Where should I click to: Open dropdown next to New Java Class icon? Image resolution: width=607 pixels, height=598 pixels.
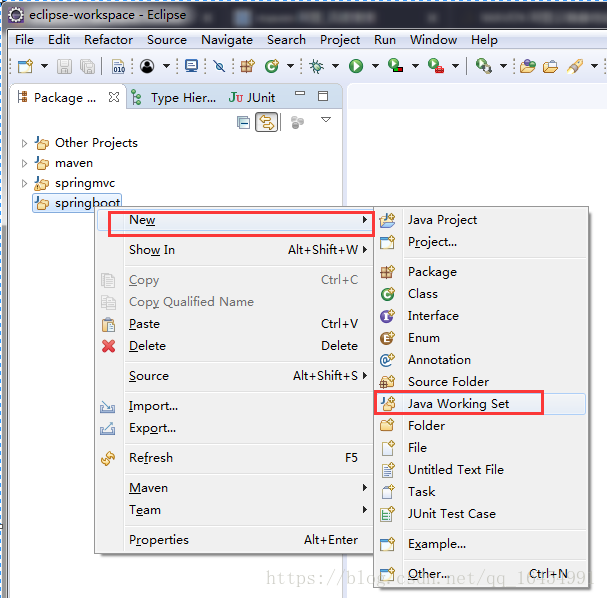290,66
